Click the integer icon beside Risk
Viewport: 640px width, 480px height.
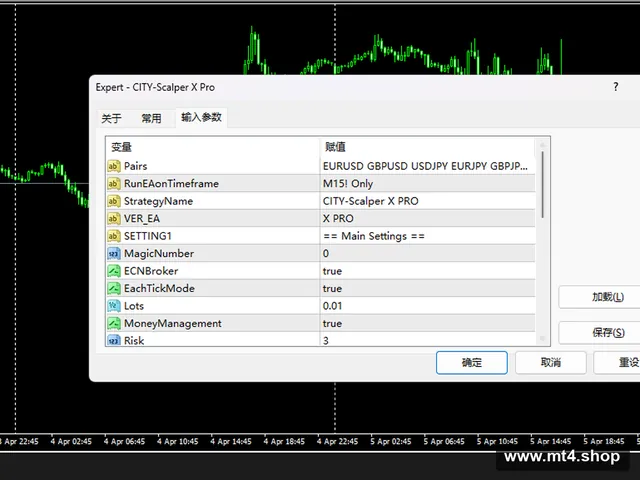[x=114, y=340]
